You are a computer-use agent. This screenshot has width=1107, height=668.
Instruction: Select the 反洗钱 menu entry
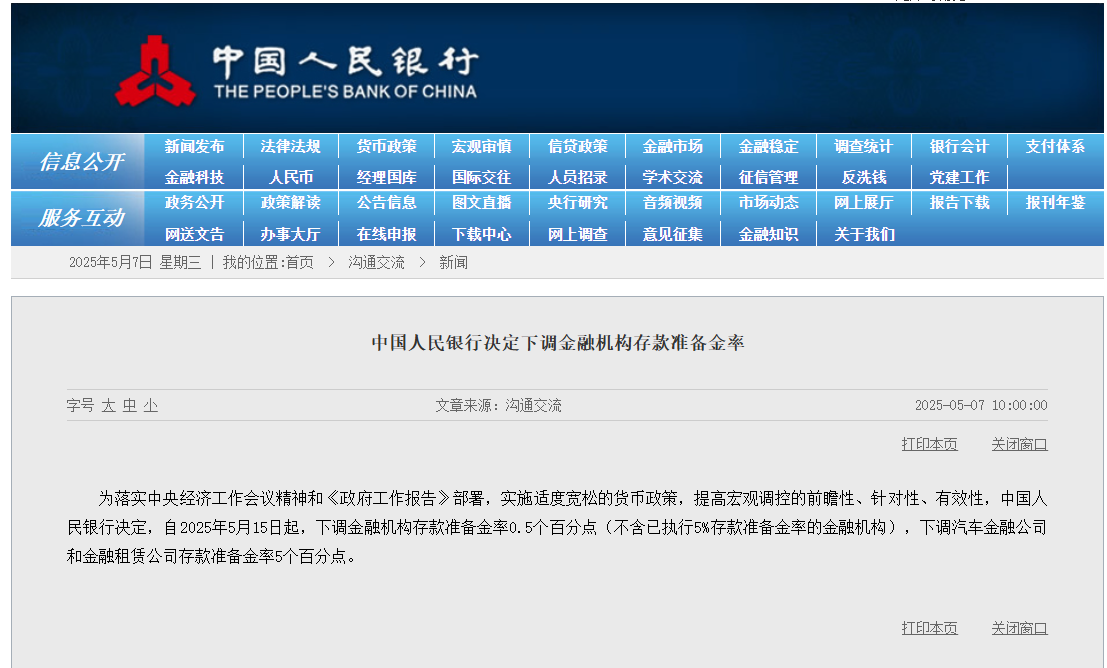pos(863,177)
